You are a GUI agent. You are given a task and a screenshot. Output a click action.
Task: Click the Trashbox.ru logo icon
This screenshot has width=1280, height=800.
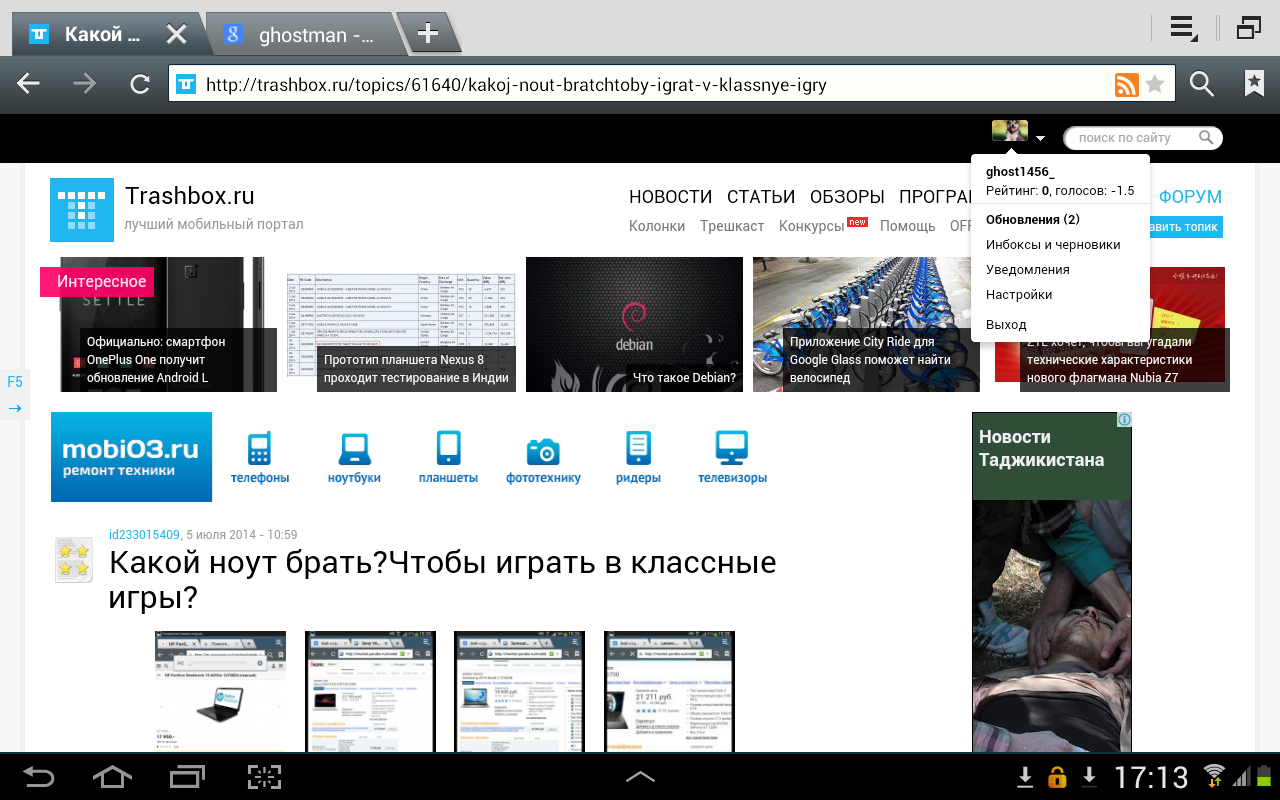[82, 210]
